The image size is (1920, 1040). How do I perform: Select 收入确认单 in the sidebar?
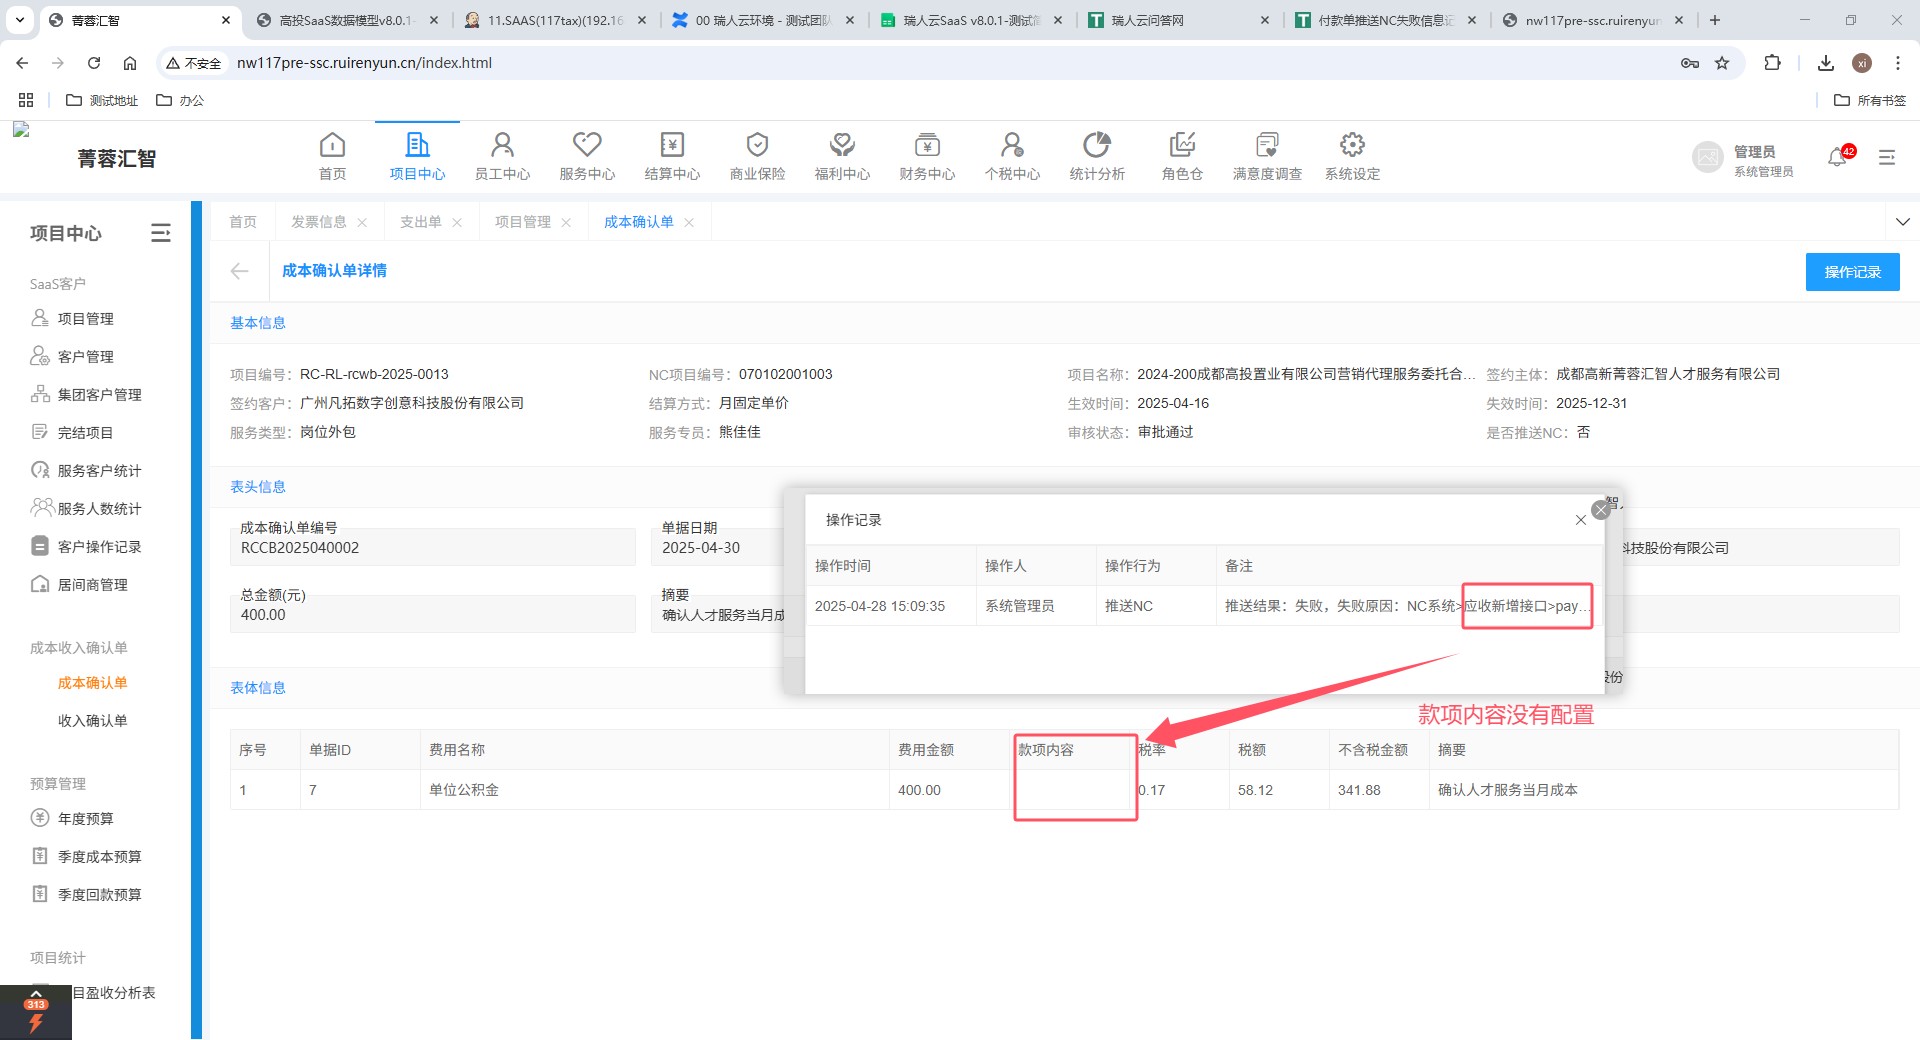click(92, 721)
